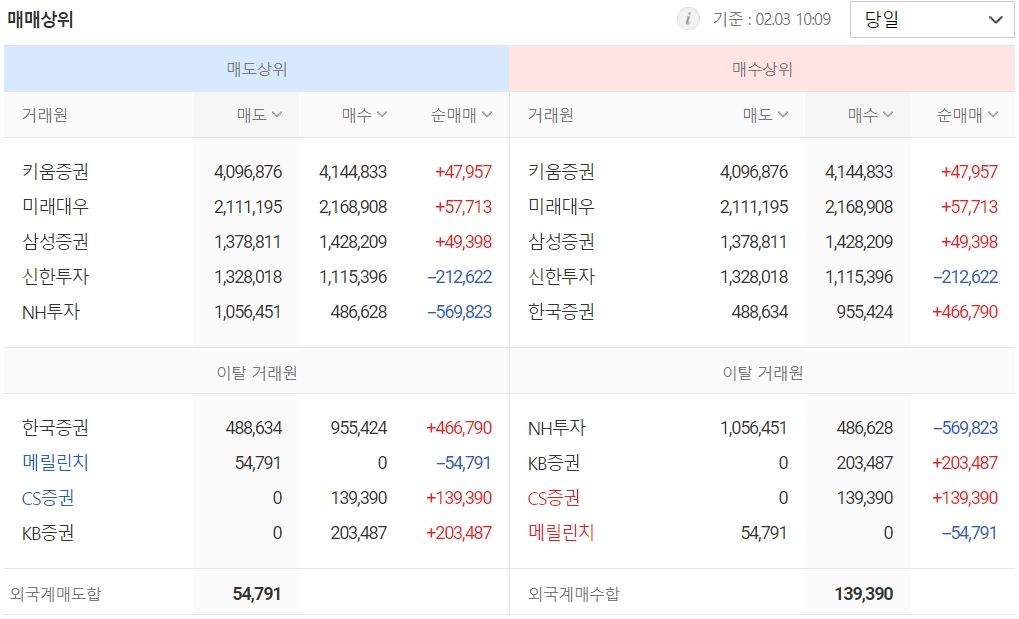
Task: Open the 당일 period dropdown
Action: 932,20
